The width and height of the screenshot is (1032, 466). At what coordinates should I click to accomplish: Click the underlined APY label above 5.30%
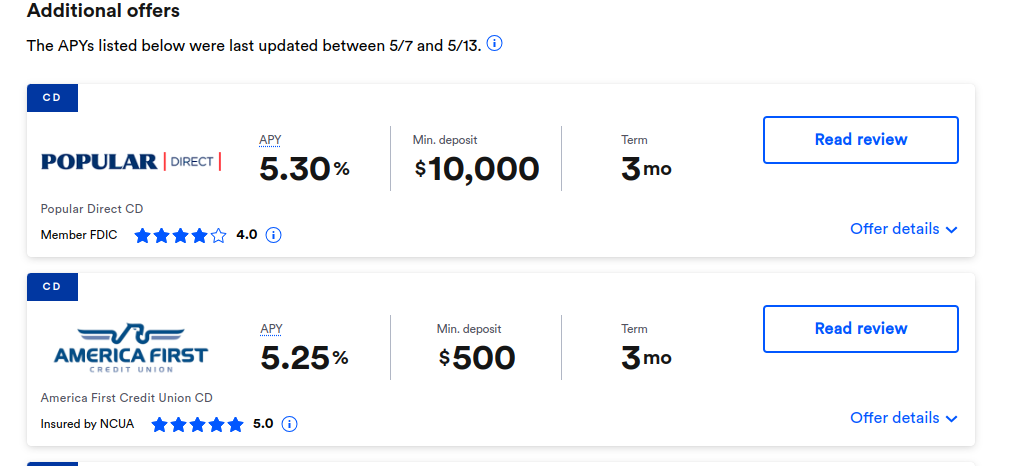(x=270, y=140)
